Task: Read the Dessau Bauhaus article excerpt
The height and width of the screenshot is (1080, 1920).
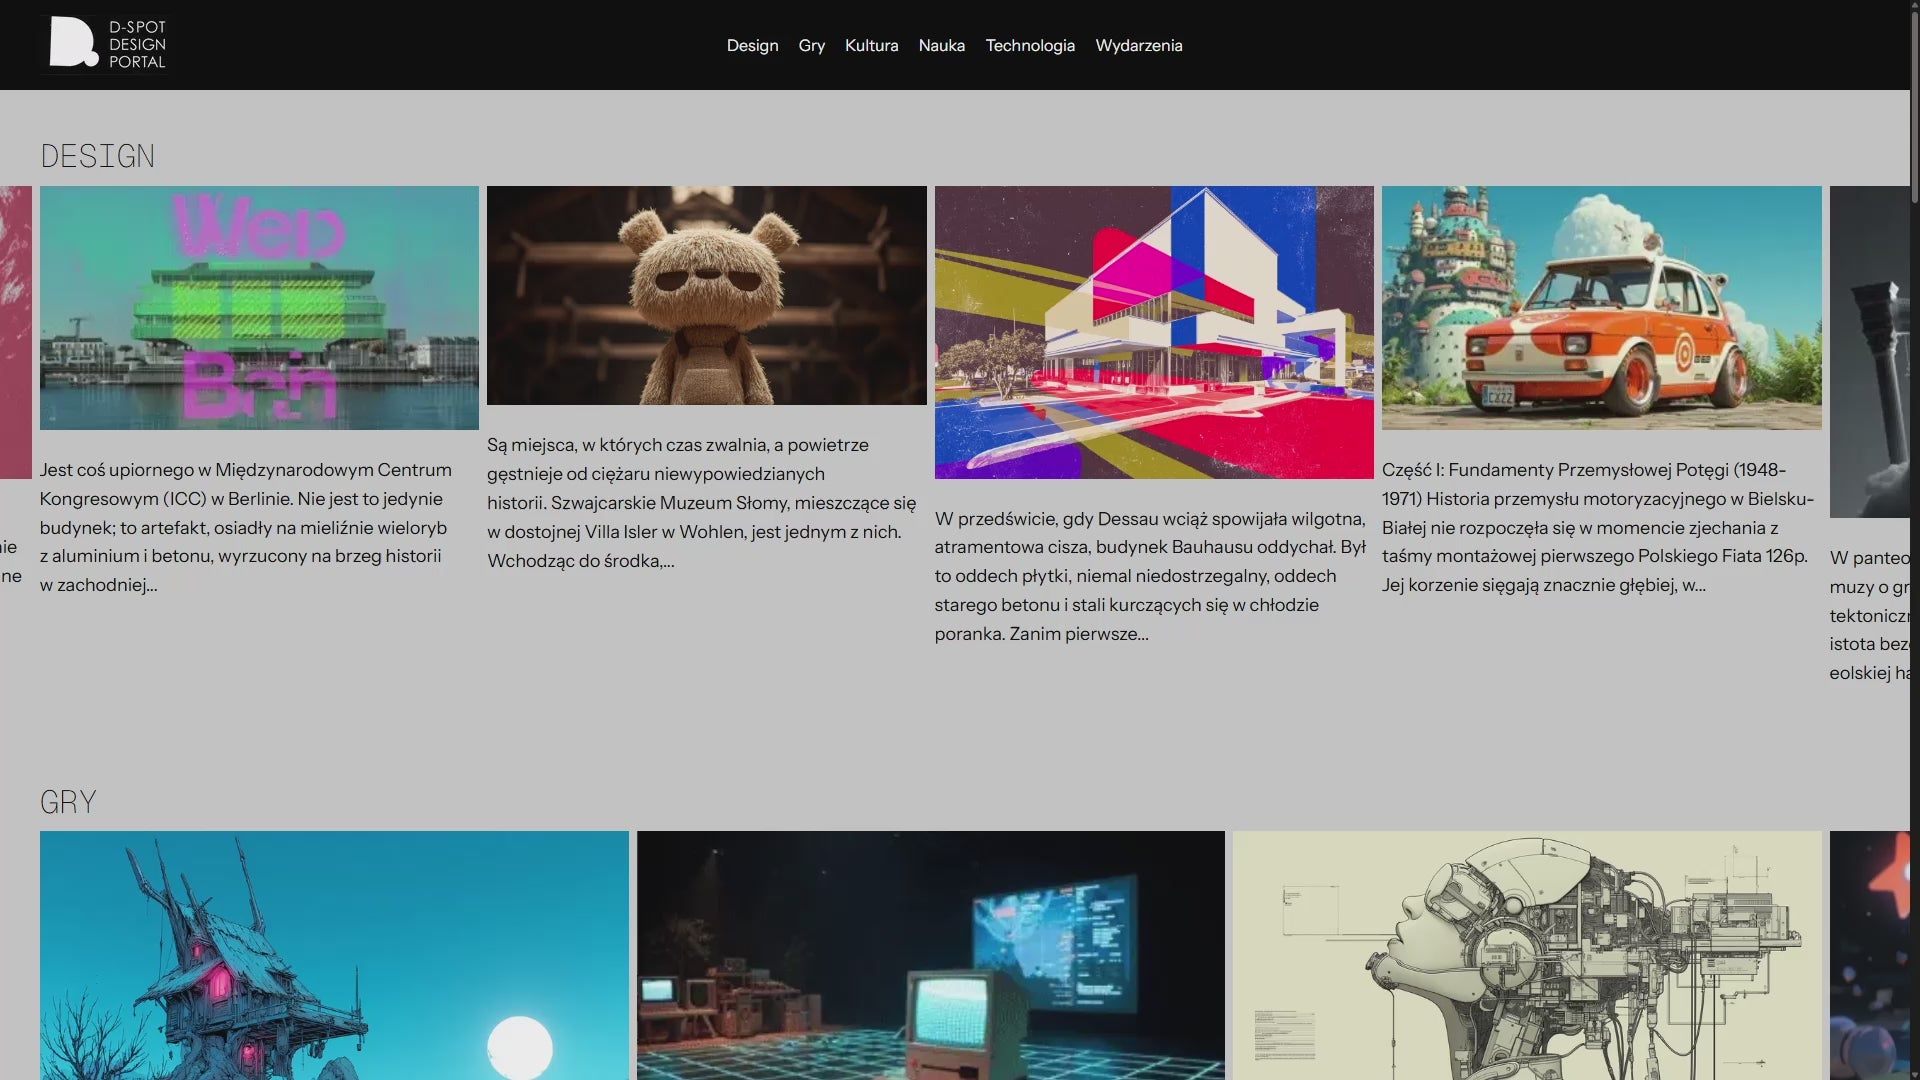Action: pos(1150,576)
